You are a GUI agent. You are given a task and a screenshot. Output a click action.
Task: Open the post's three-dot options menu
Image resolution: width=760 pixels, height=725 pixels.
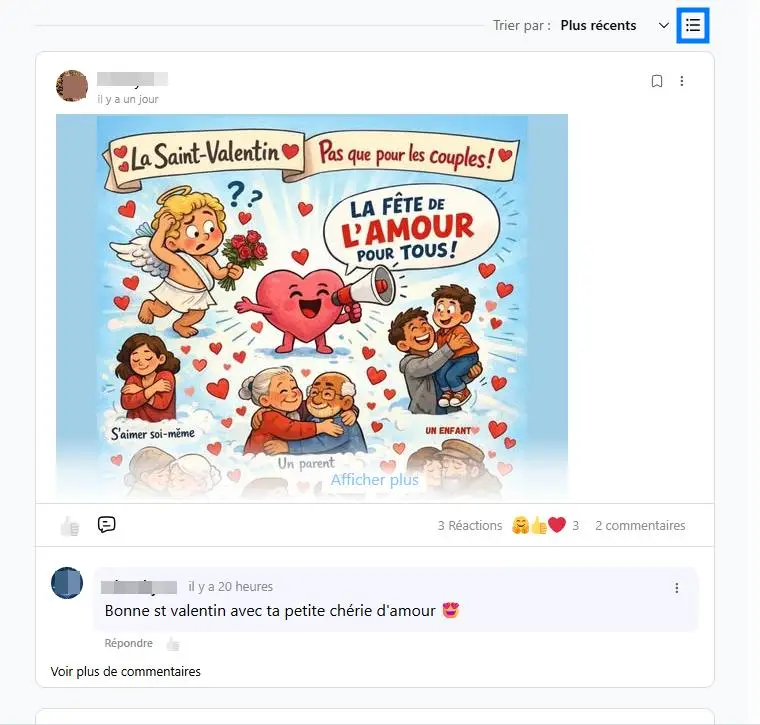pos(681,81)
